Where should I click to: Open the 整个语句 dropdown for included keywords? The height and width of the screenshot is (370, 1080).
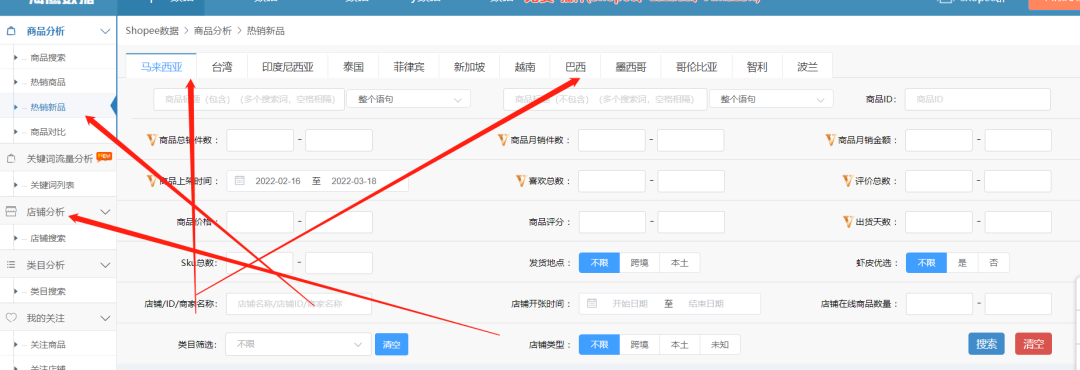(x=408, y=99)
